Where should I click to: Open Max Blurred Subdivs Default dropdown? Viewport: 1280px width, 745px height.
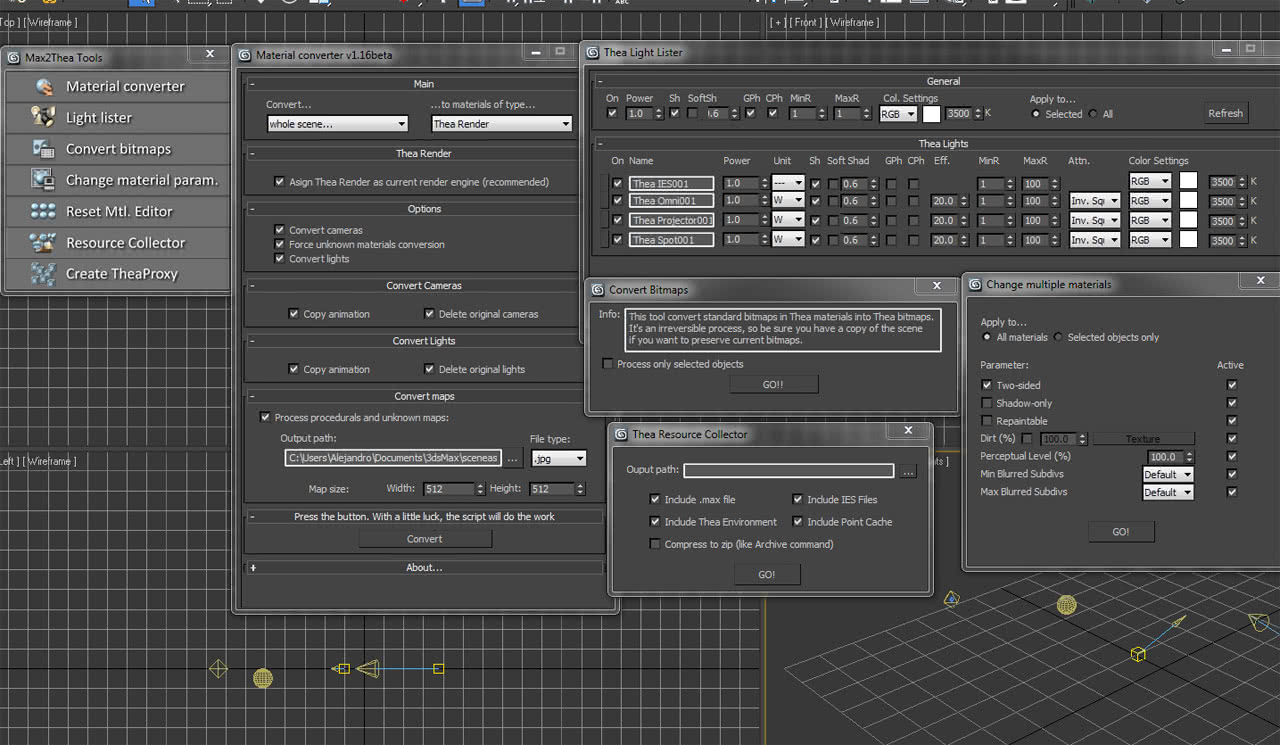pos(1168,492)
